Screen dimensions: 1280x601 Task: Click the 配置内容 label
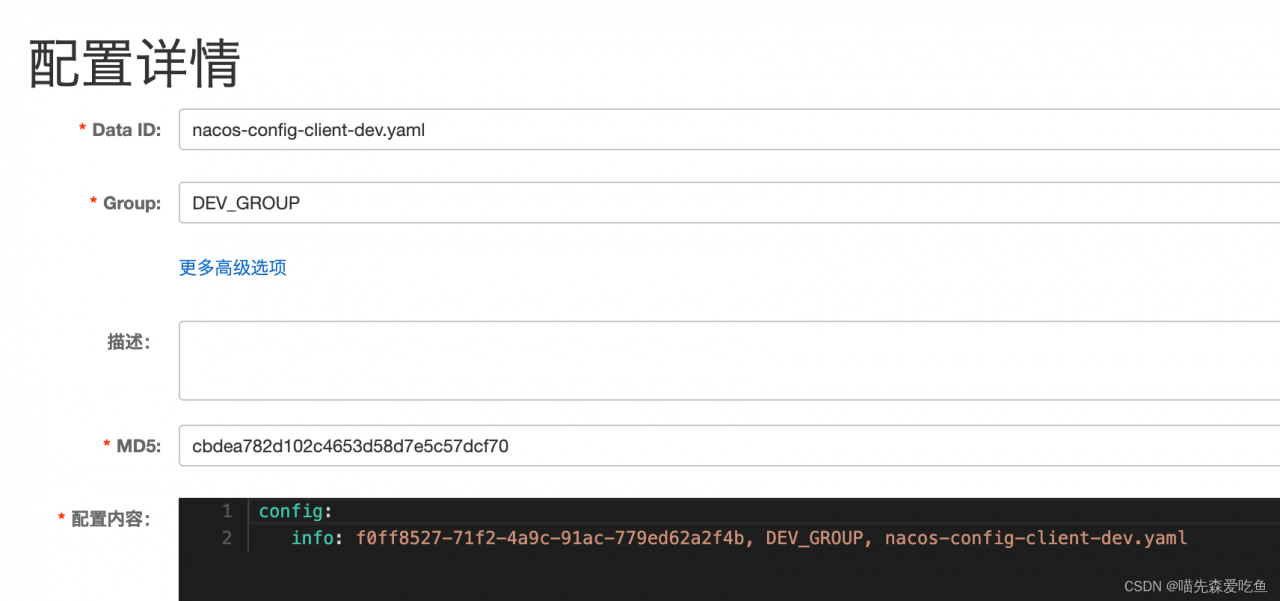[x=110, y=519]
